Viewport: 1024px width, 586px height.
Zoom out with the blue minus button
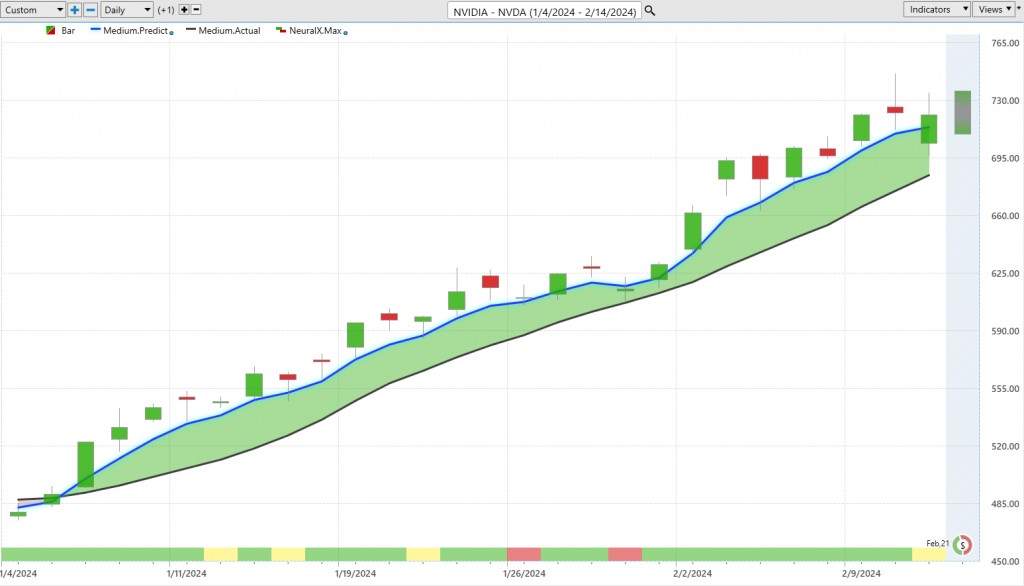[91, 10]
